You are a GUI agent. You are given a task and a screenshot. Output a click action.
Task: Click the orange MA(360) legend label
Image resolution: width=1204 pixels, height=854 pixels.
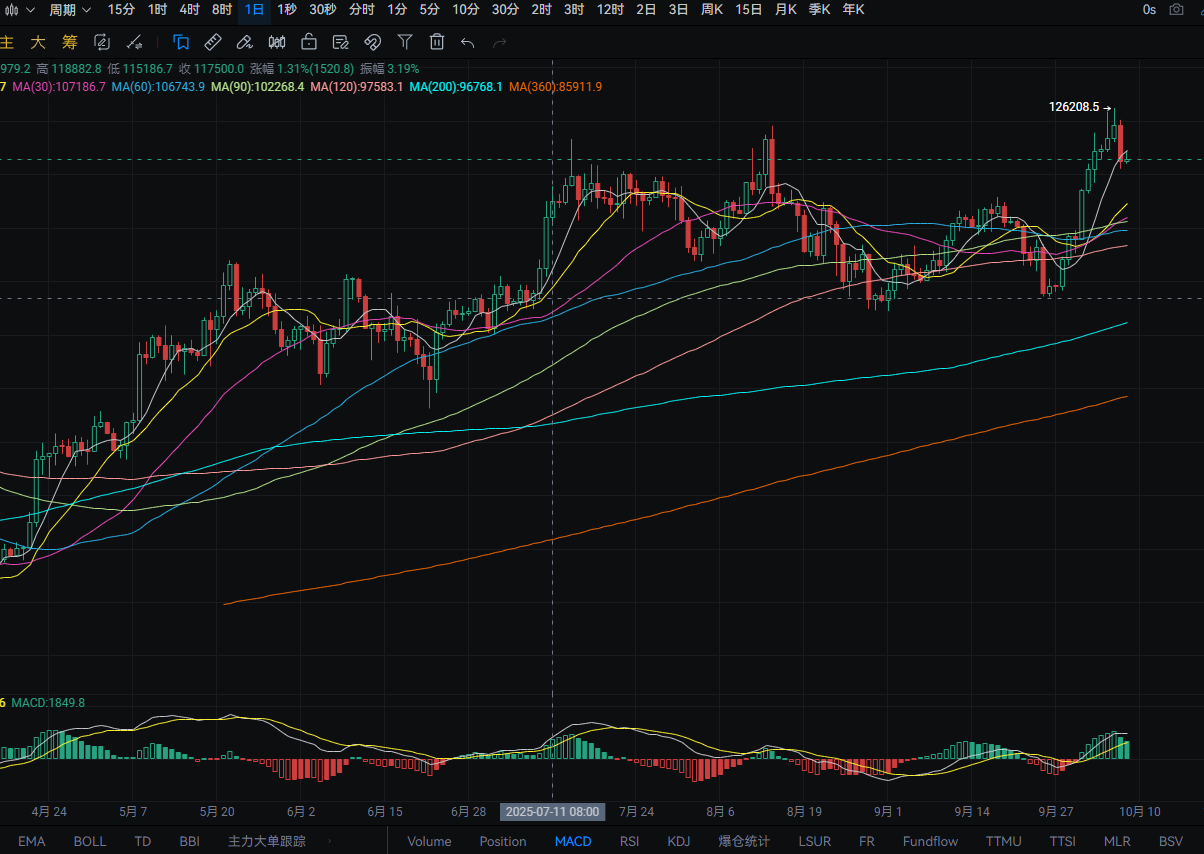point(555,87)
